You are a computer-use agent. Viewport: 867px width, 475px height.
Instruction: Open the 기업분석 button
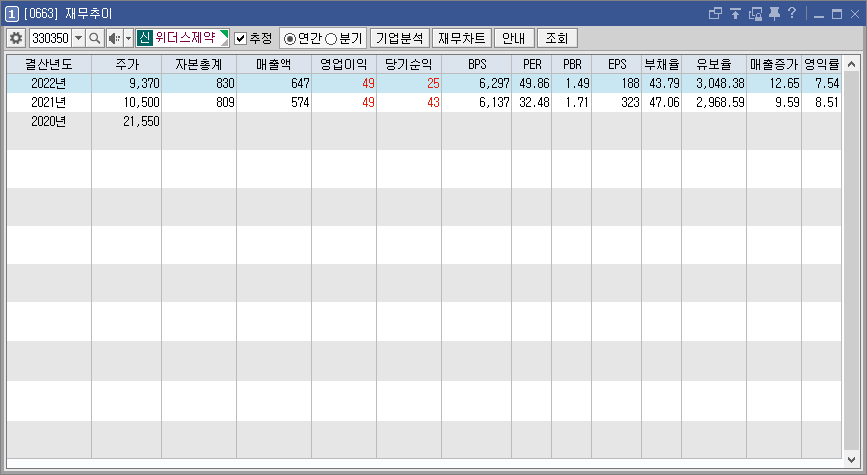tap(399, 38)
